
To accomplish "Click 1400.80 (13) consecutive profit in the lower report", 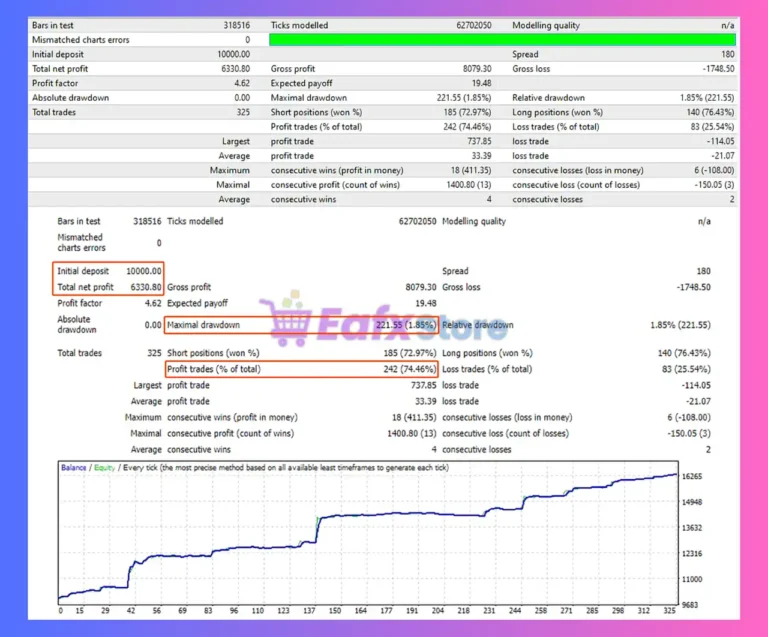I will click(x=411, y=433).
